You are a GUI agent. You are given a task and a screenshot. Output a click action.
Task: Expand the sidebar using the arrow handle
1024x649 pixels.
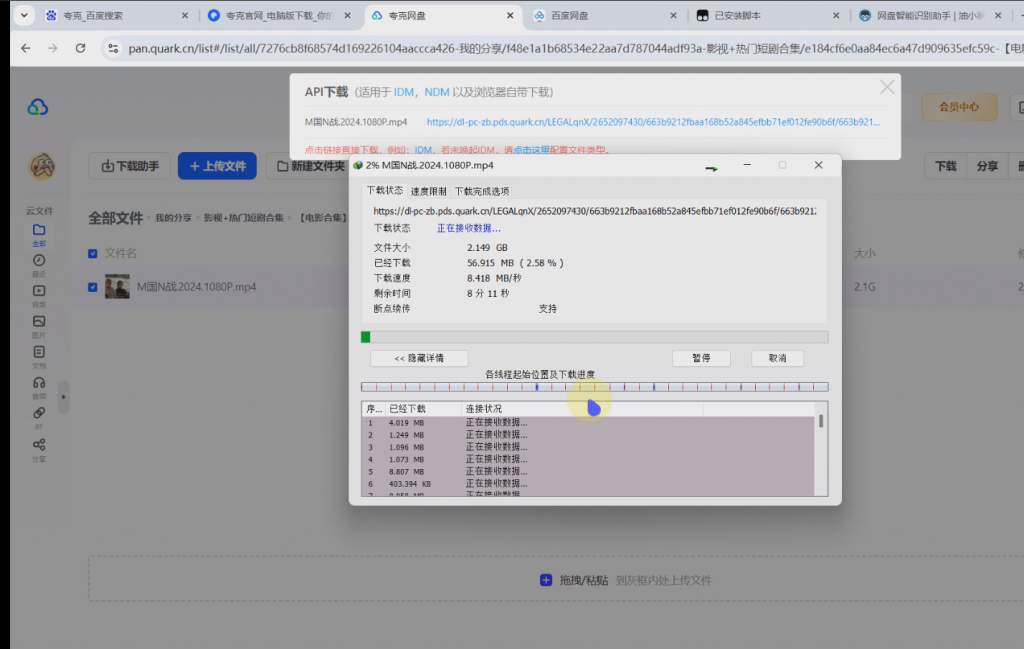tap(63, 397)
